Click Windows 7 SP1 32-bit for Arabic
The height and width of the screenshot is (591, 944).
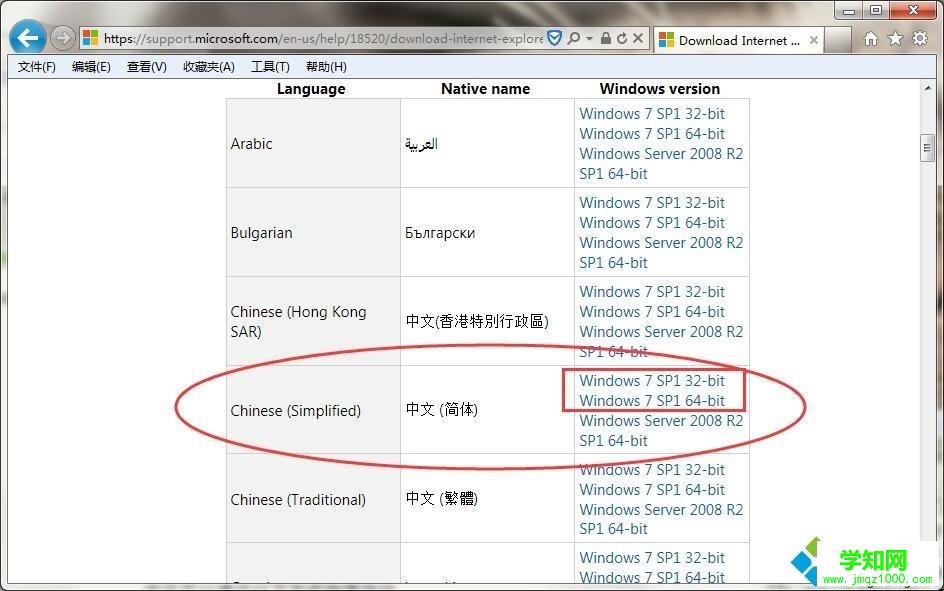pos(651,113)
